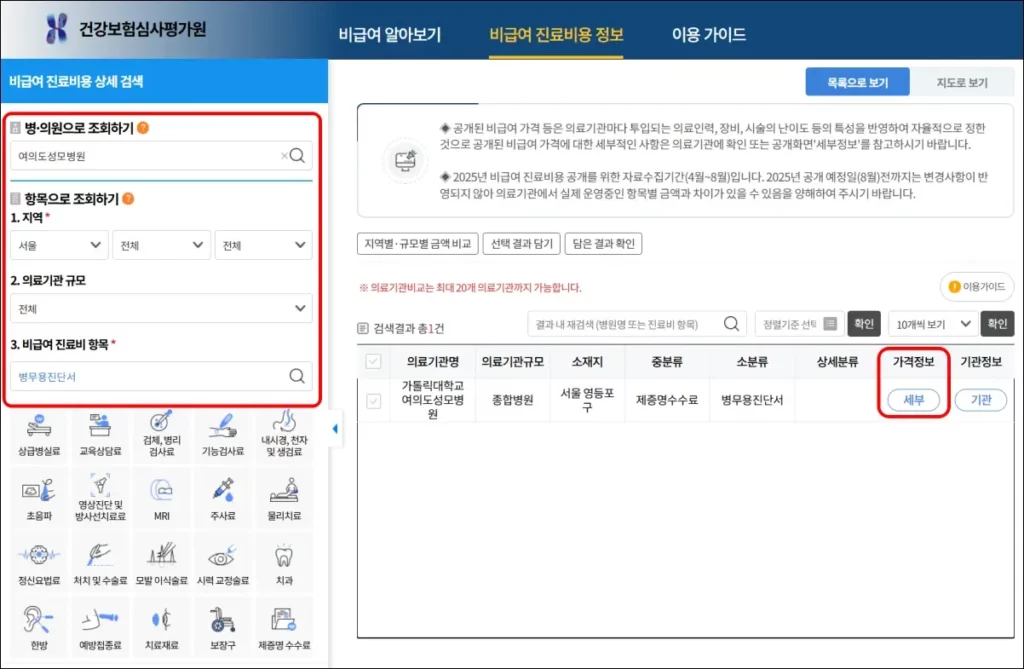Image resolution: width=1024 pixels, height=669 pixels.
Task: Open the 이용 가이드 menu
Action: [709, 35]
